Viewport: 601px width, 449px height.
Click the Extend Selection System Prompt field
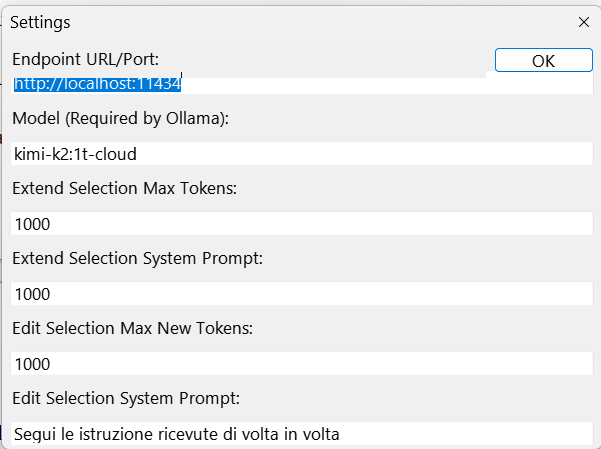(300, 294)
